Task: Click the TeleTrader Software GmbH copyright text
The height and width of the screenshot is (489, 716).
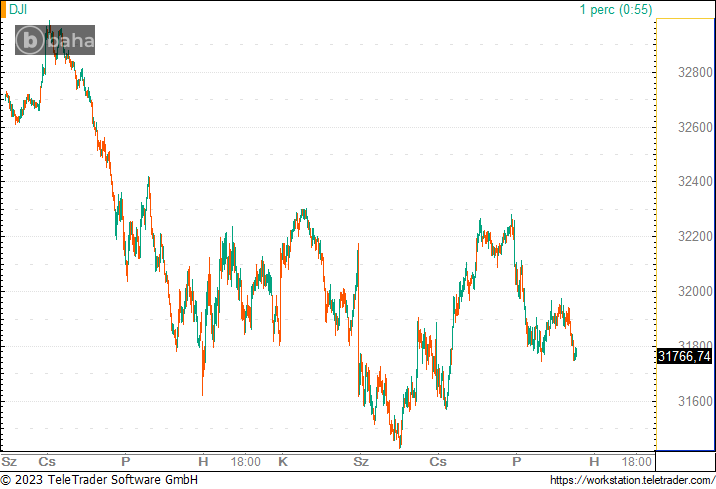Action: (98, 481)
